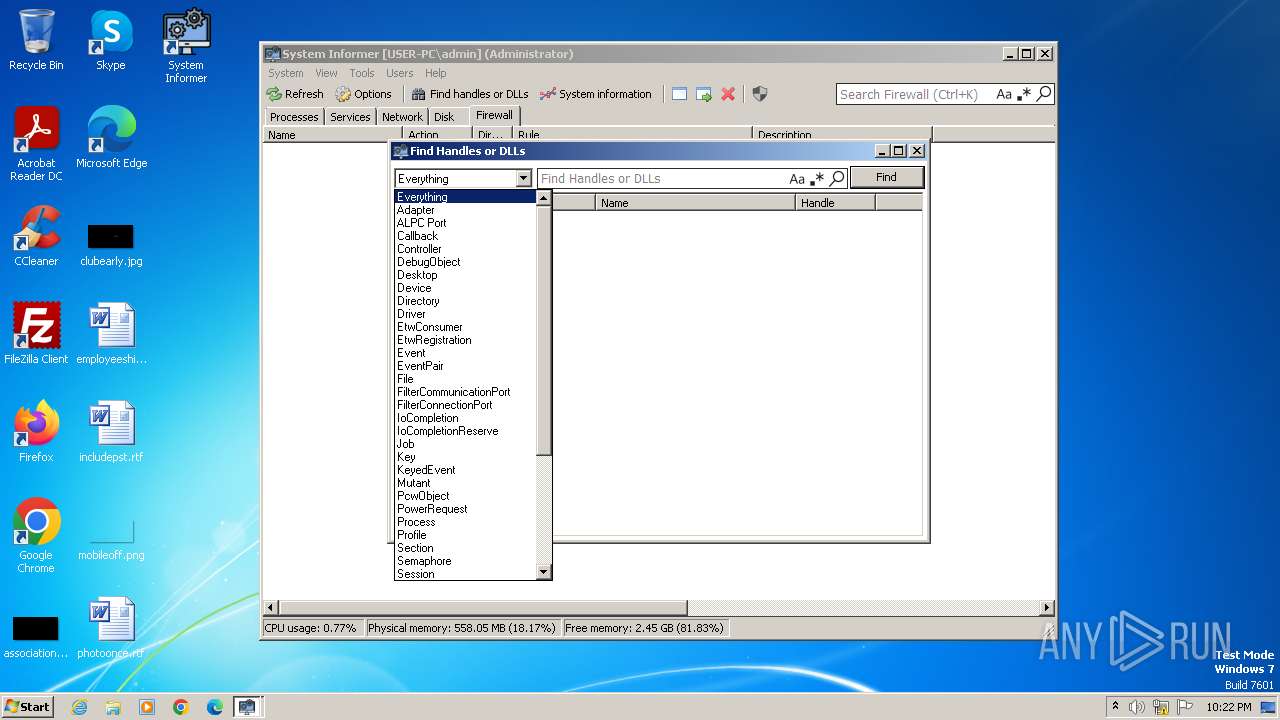Click dropdown list scroll down arrow
This screenshot has height=720, width=1280.
(x=544, y=572)
